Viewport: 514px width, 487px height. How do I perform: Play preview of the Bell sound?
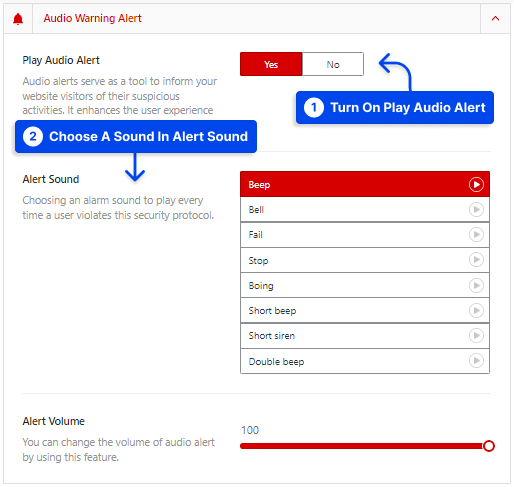[476, 209]
